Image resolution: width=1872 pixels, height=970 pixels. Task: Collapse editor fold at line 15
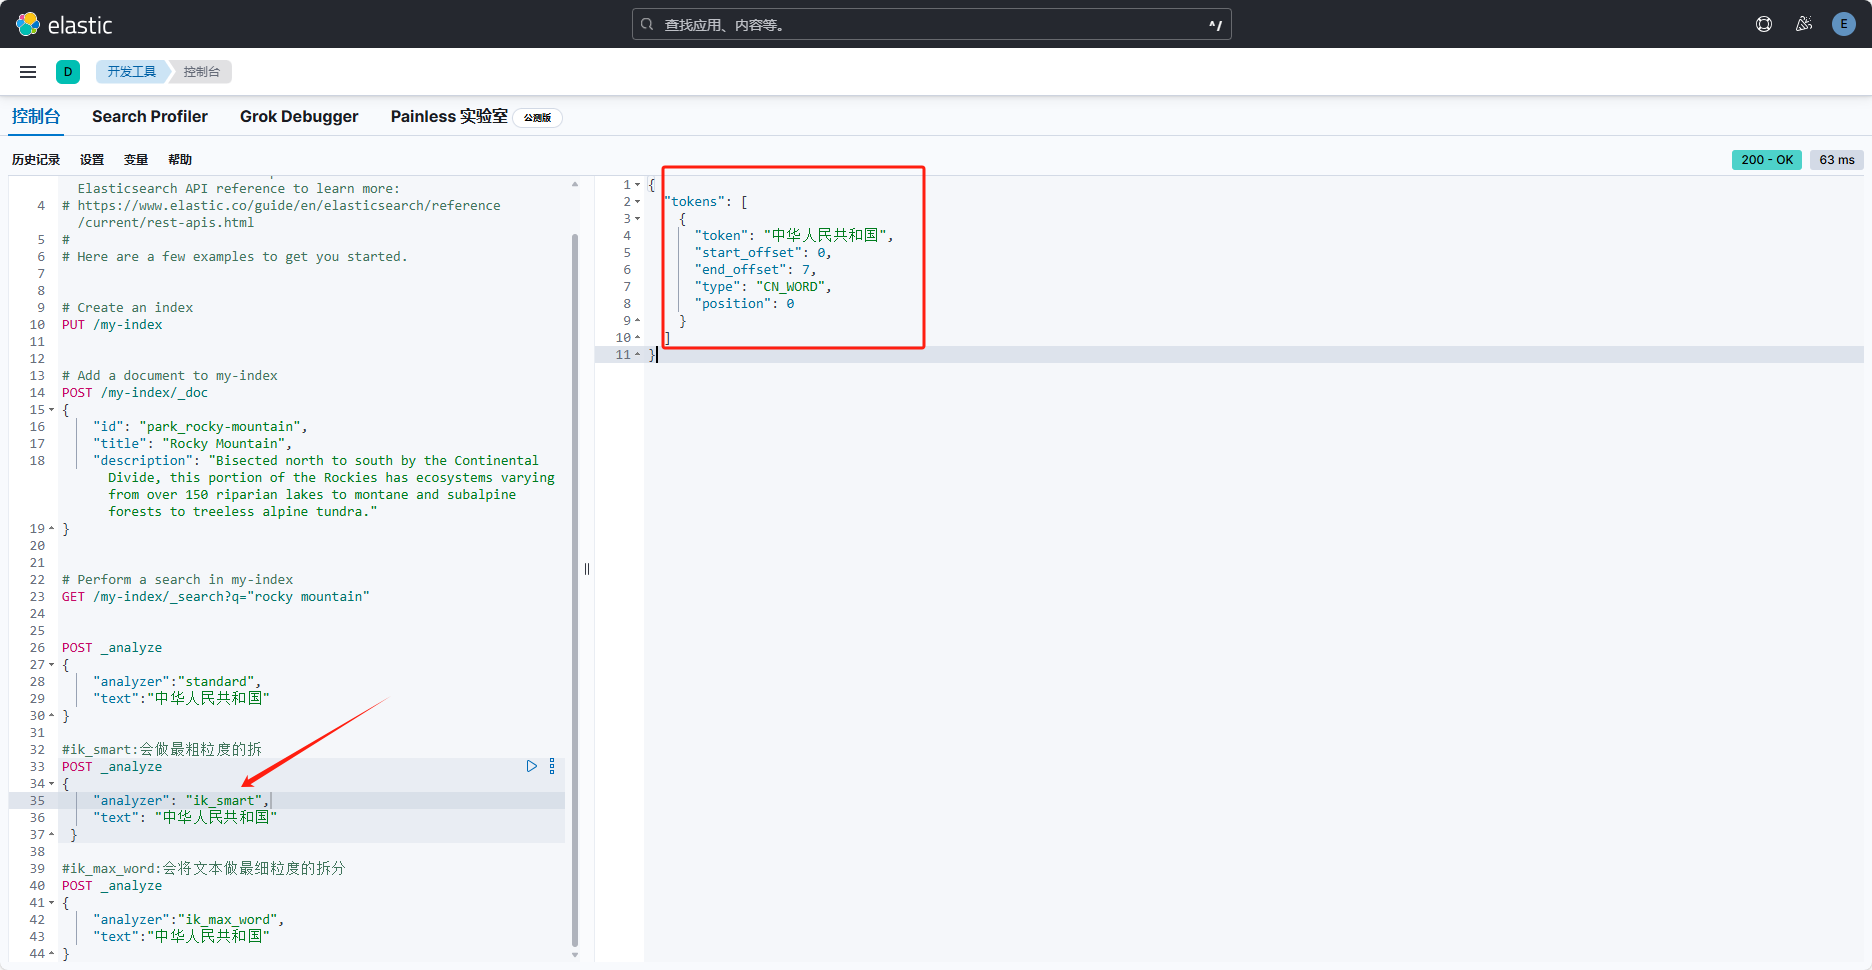coord(52,410)
